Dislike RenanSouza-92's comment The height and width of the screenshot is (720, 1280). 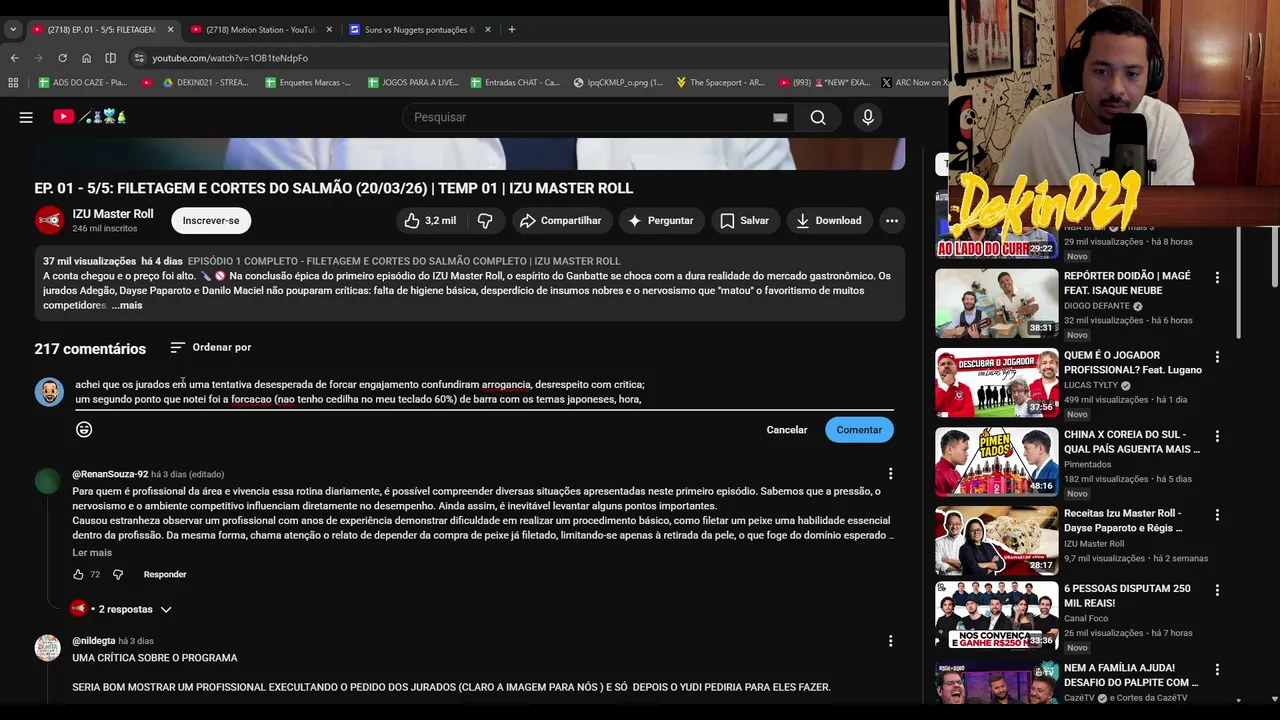(x=117, y=574)
